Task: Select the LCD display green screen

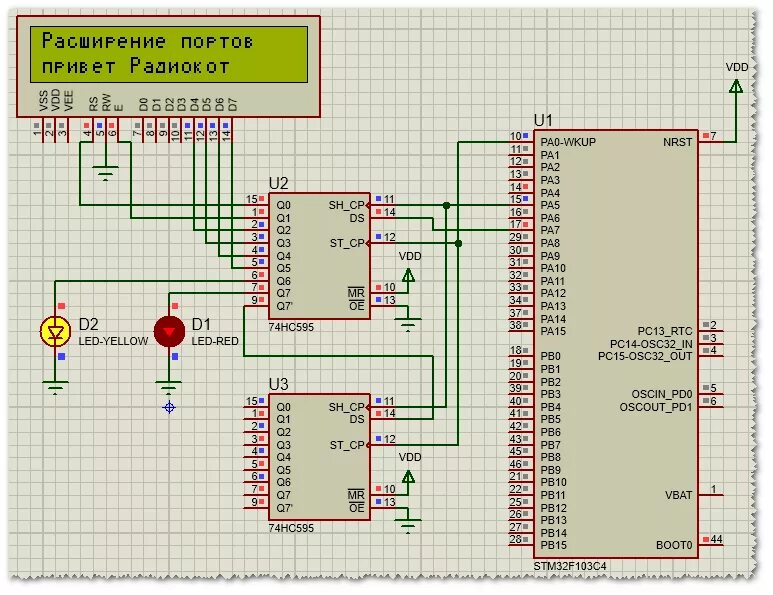Action: coord(169,54)
